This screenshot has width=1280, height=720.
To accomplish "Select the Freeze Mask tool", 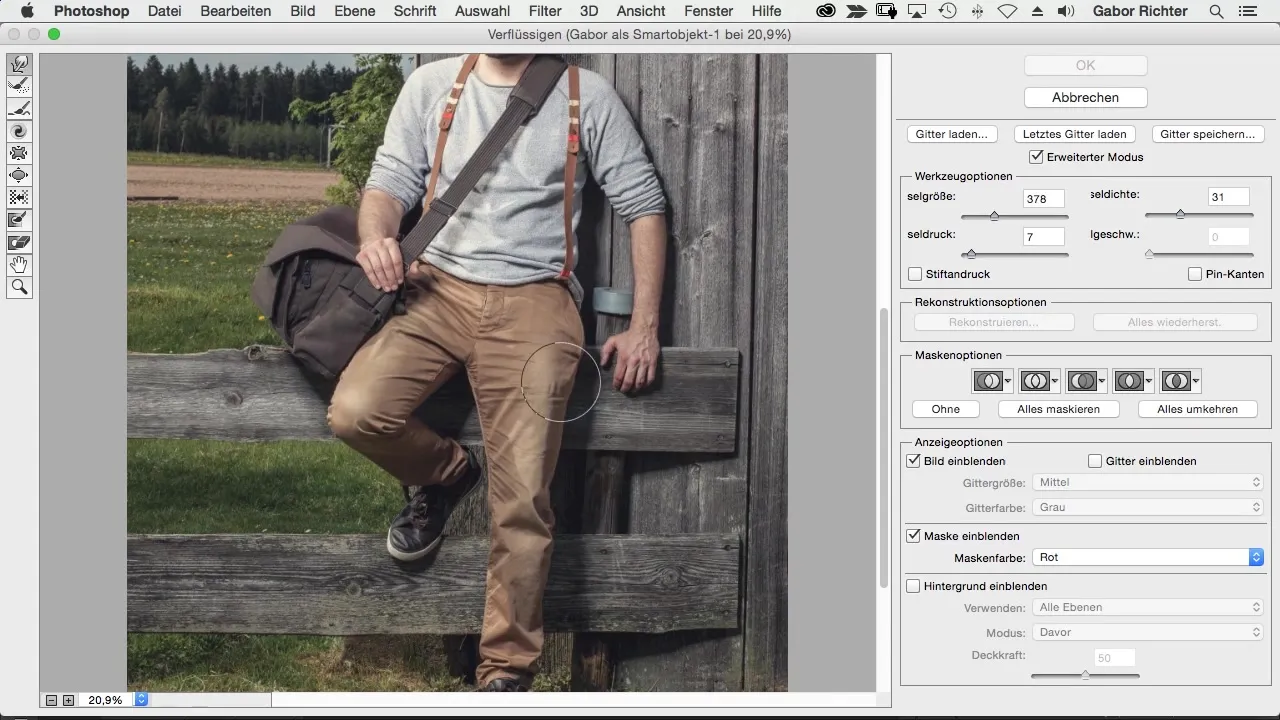I will tap(19, 219).
